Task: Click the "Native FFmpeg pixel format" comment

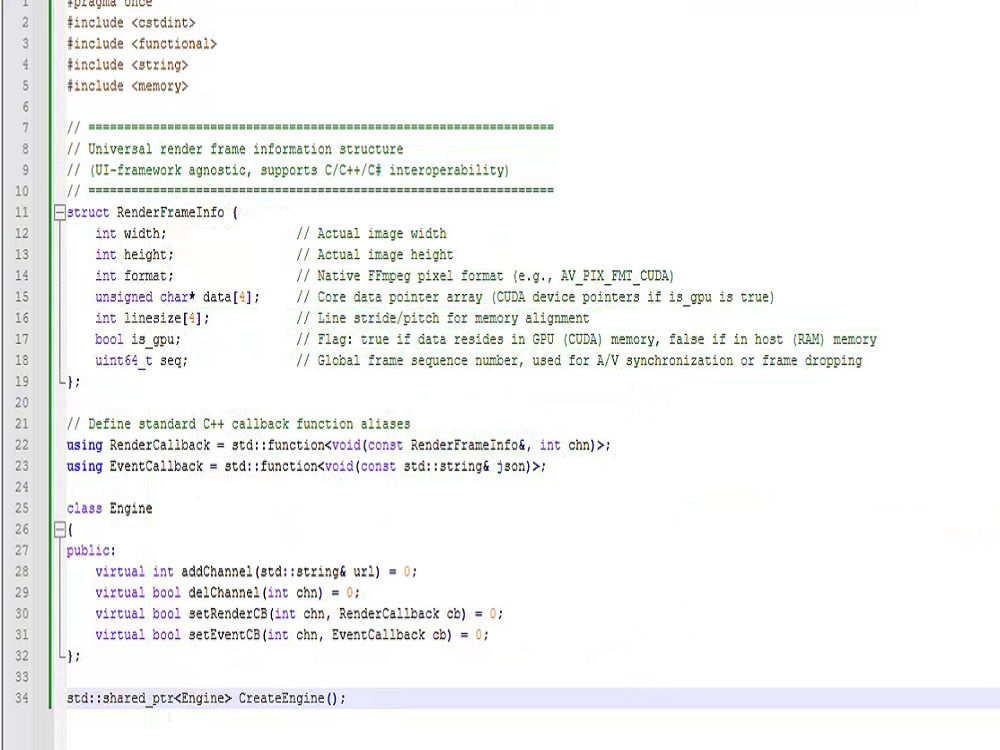Action: point(485,276)
